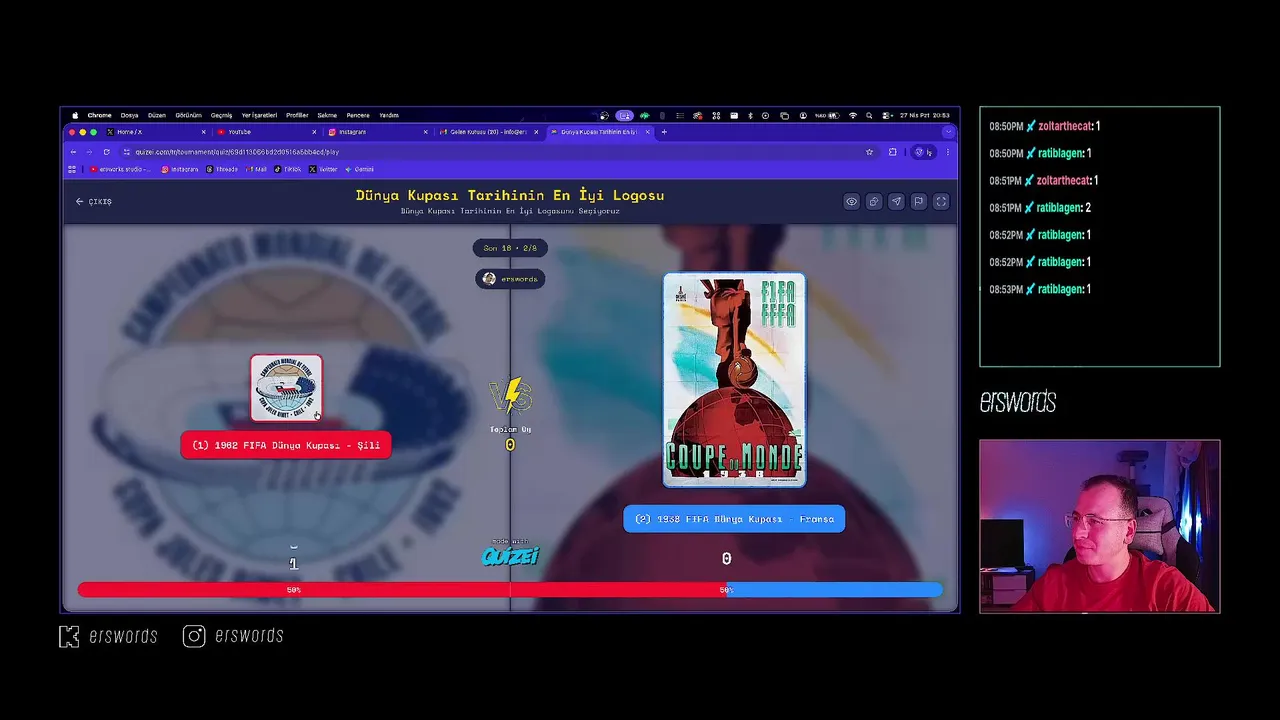Select the 1962 Chile logo thumbnail

tap(286, 388)
